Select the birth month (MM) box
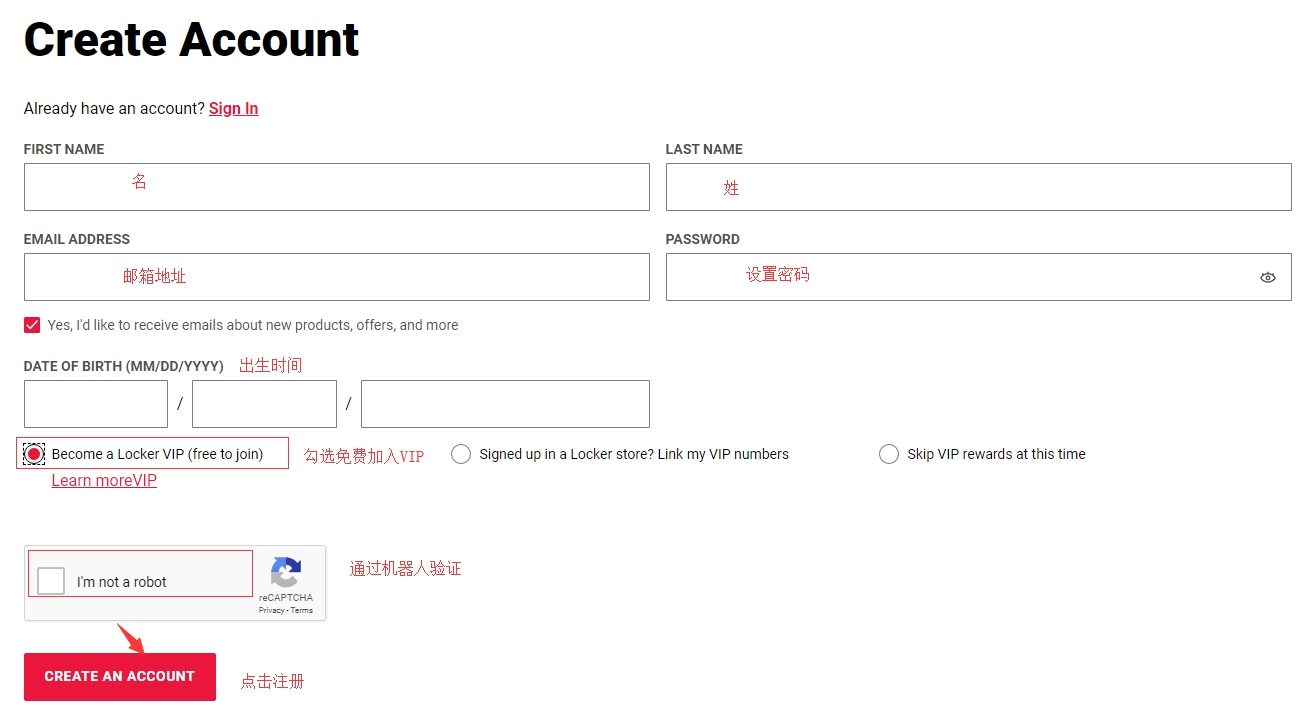The image size is (1298, 707). 96,404
